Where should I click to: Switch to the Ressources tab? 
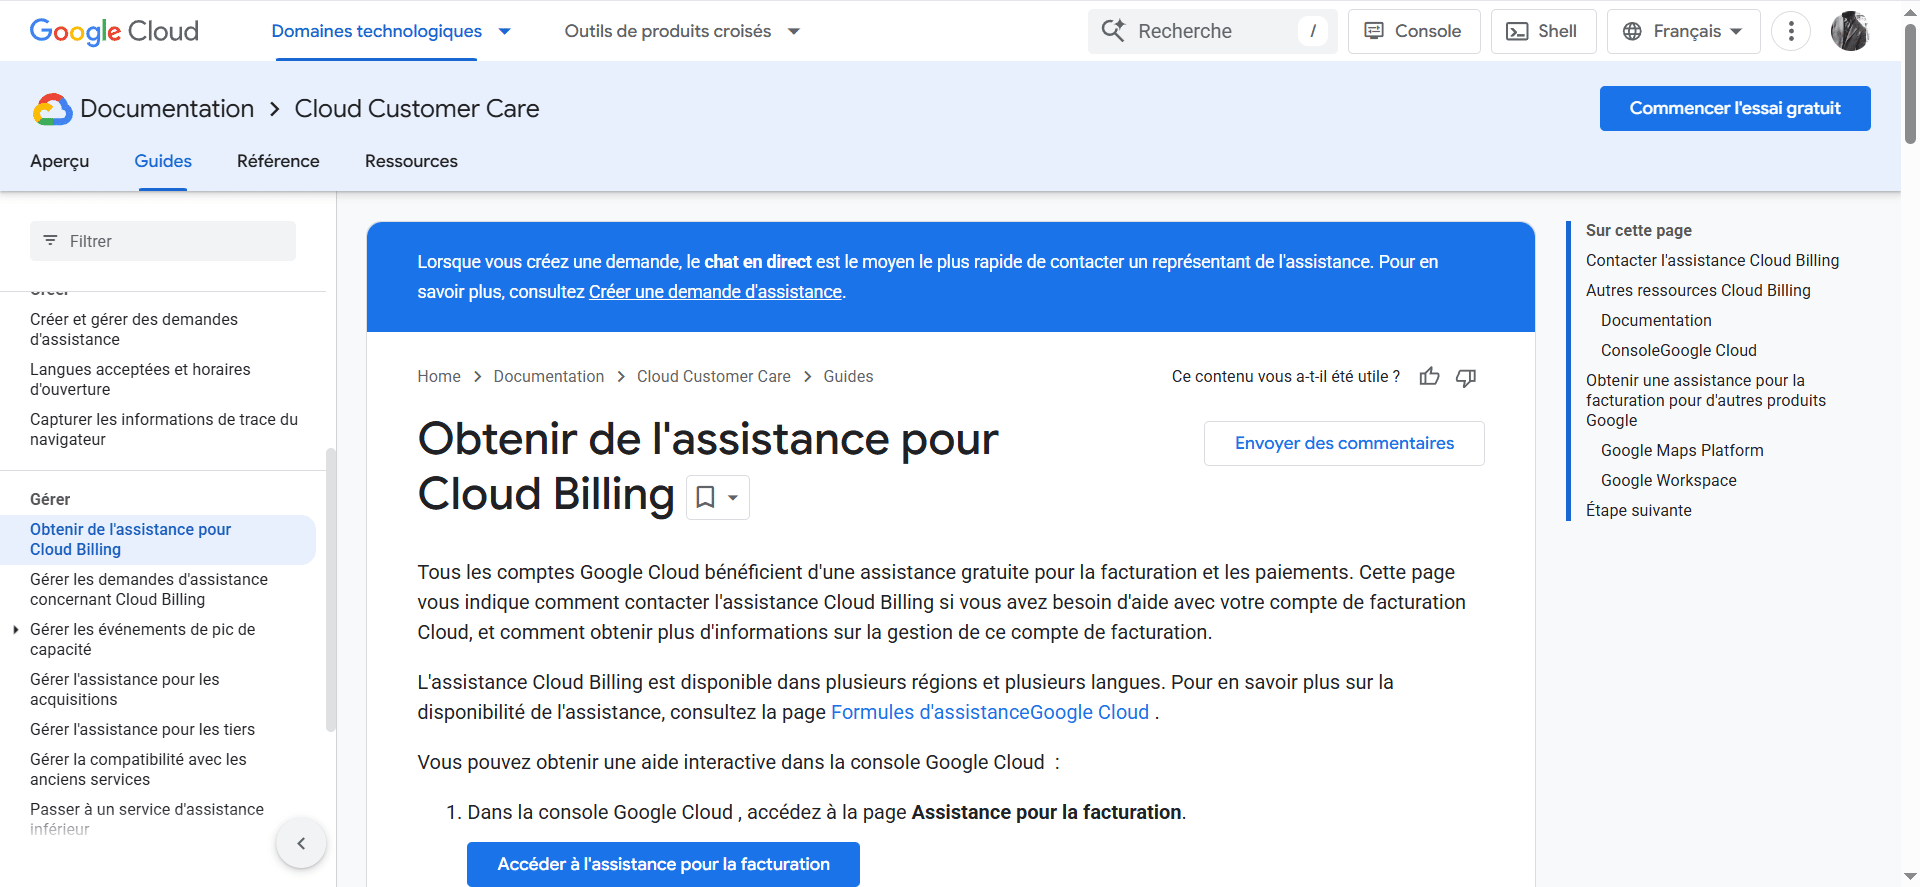tap(411, 161)
